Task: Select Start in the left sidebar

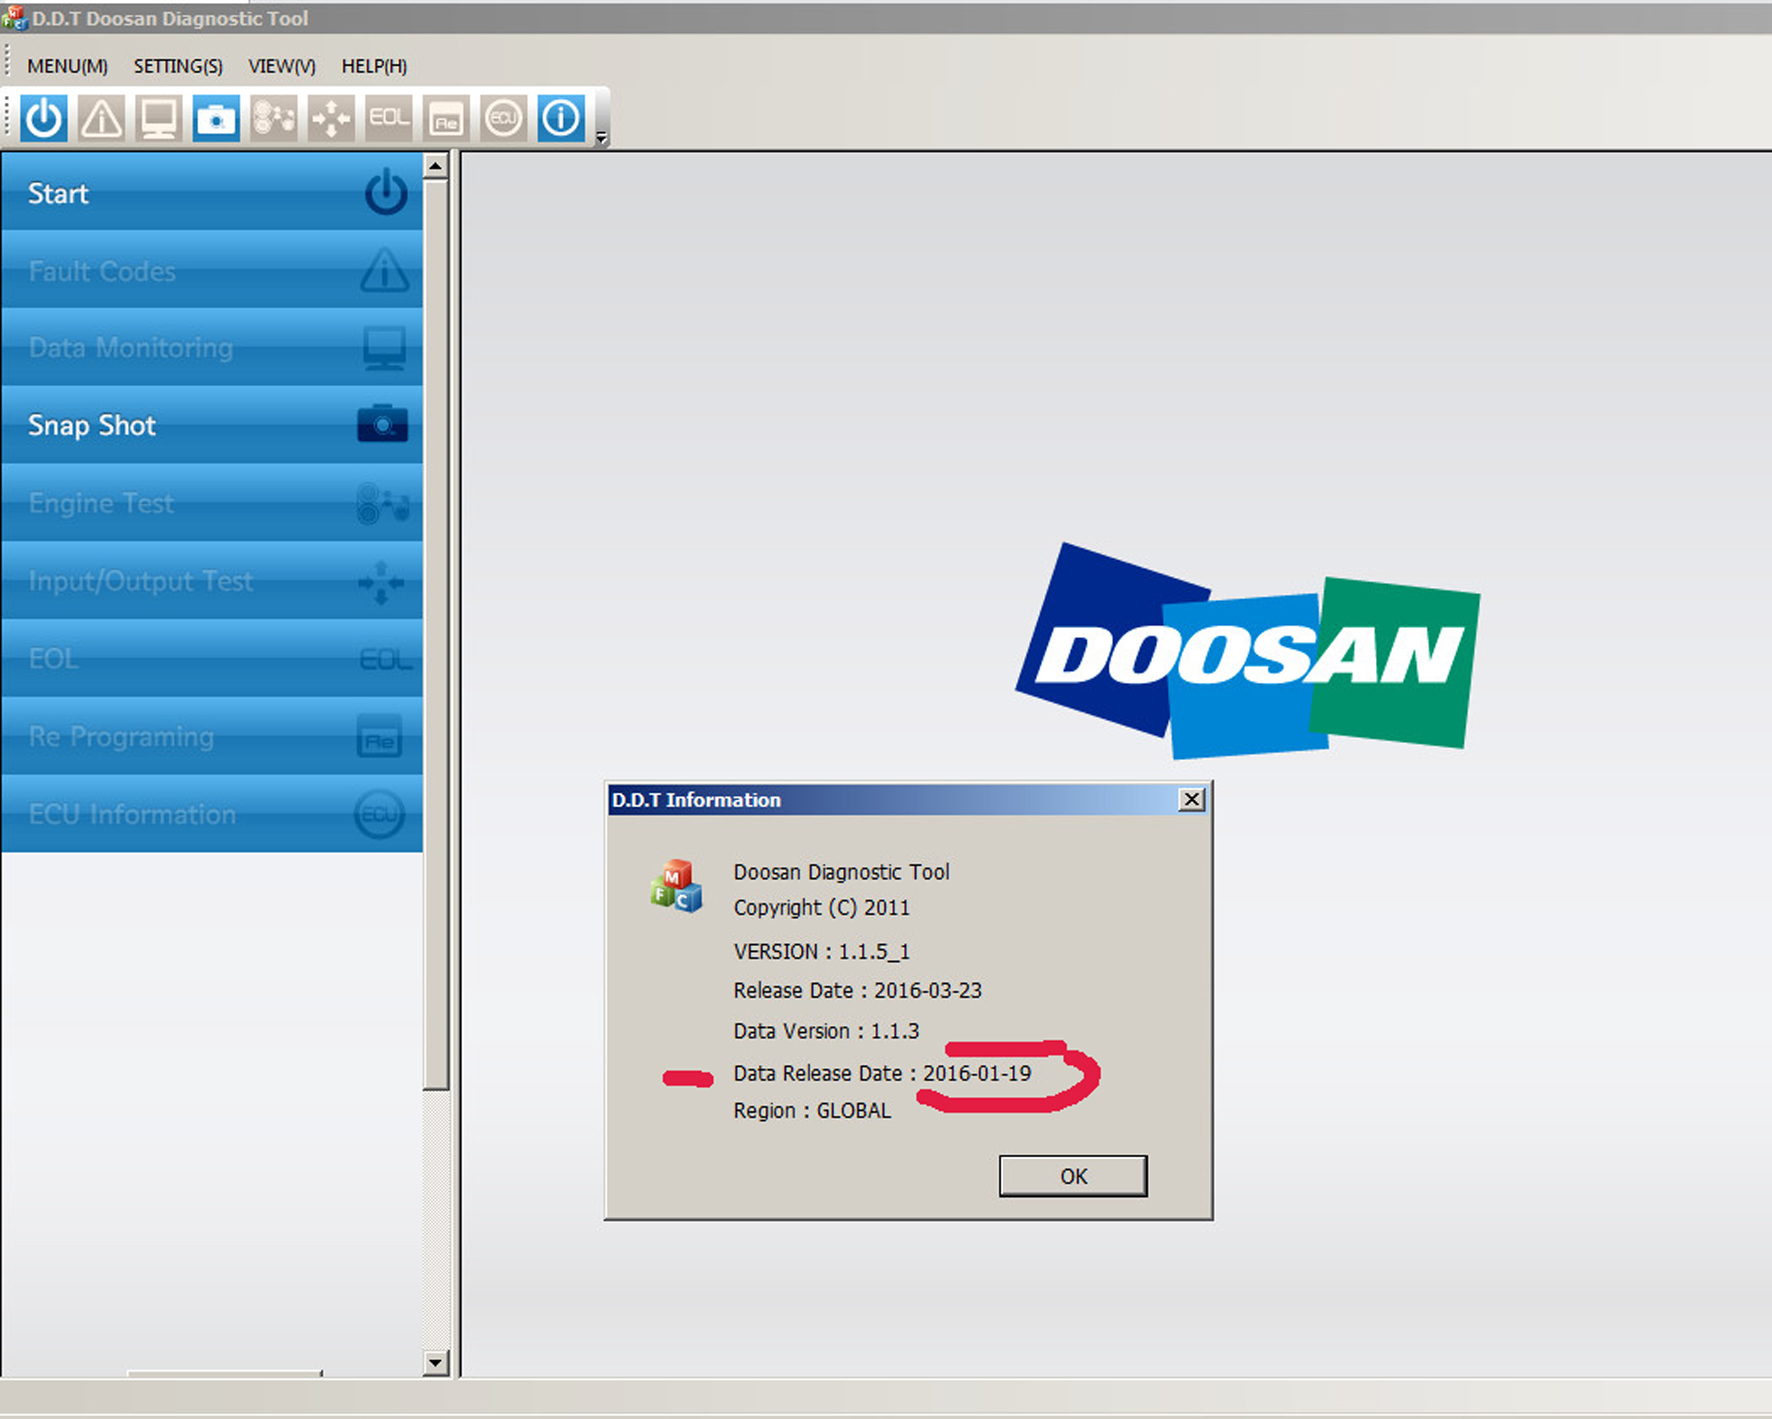Action: pos(212,193)
